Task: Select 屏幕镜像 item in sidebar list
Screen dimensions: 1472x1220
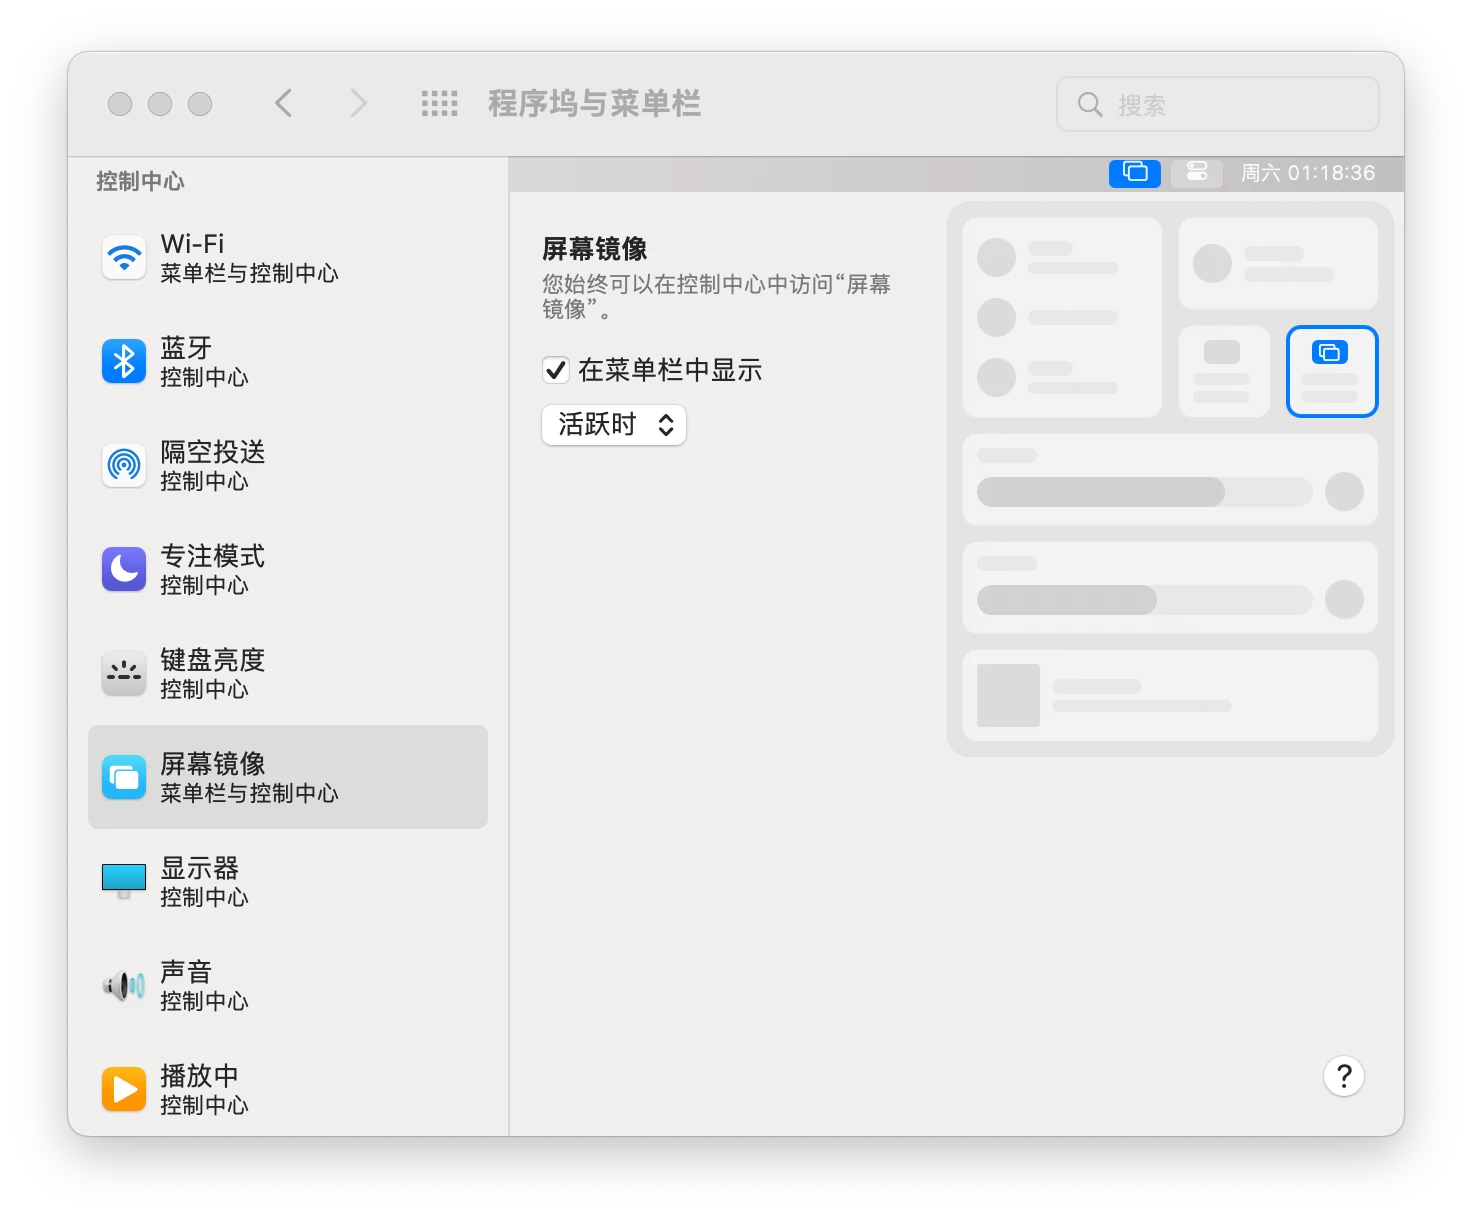Action: [288, 777]
